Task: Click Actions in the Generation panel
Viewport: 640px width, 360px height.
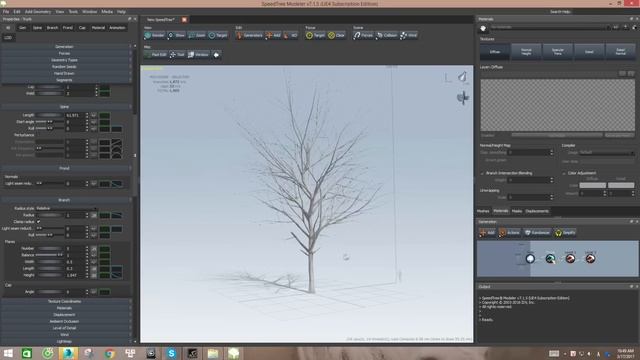Action: 509,233
